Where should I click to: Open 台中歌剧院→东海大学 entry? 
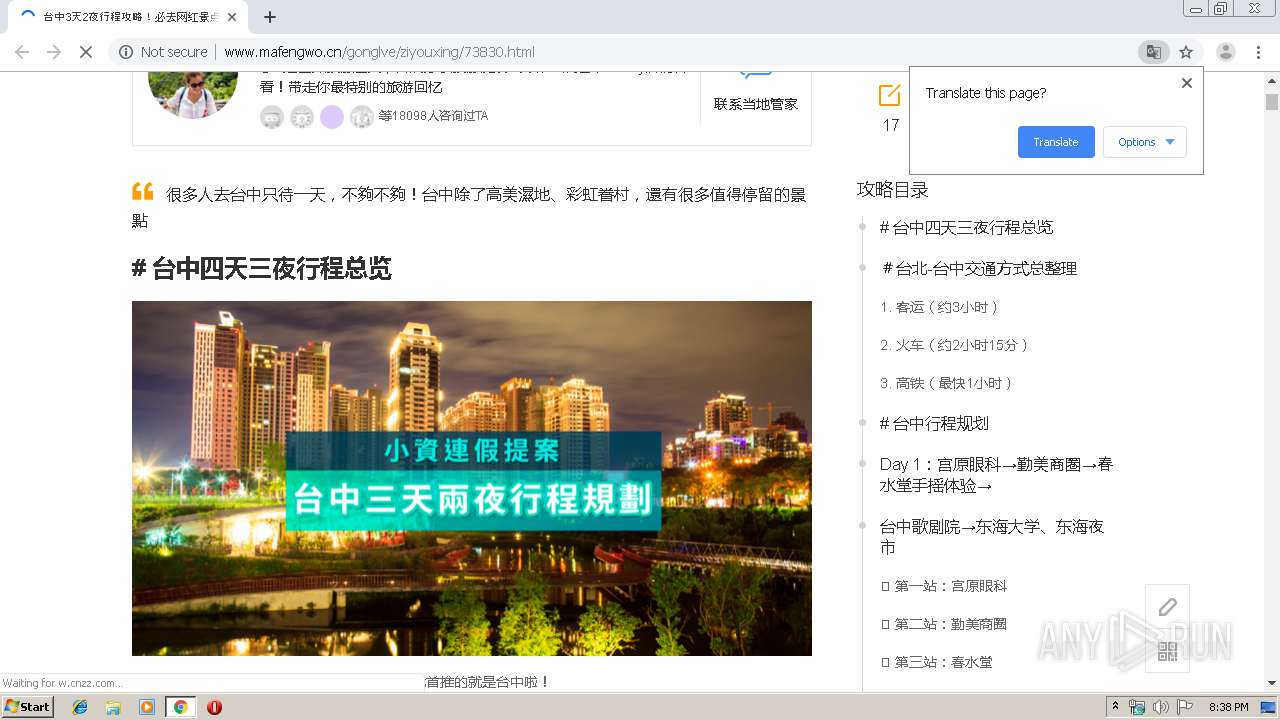pos(991,537)
